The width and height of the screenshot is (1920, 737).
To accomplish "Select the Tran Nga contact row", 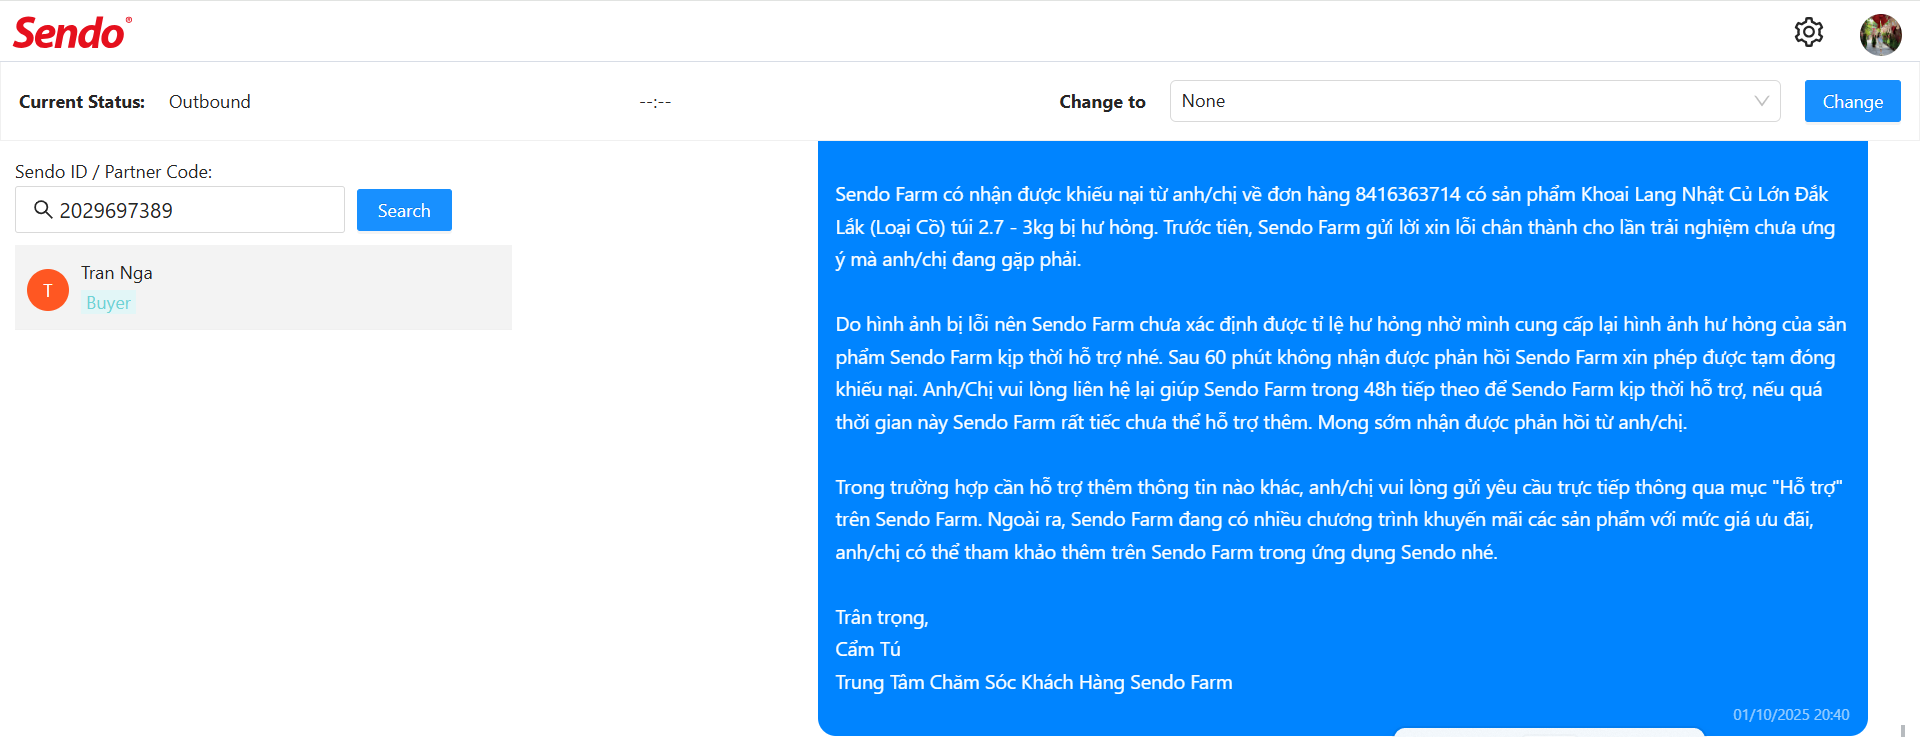I will coord(263,287).
